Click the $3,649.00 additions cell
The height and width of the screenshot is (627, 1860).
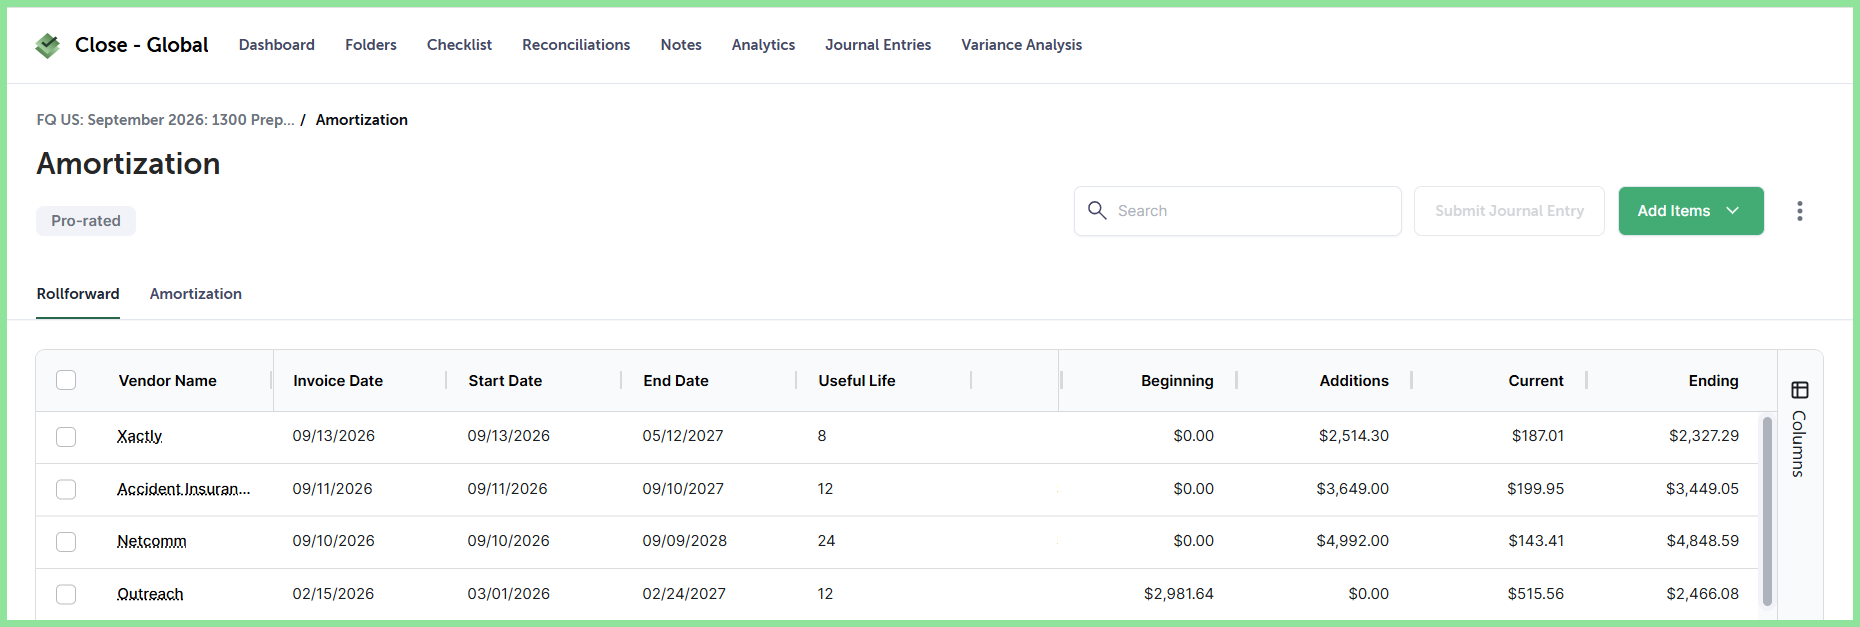[x=1353, y=489]
